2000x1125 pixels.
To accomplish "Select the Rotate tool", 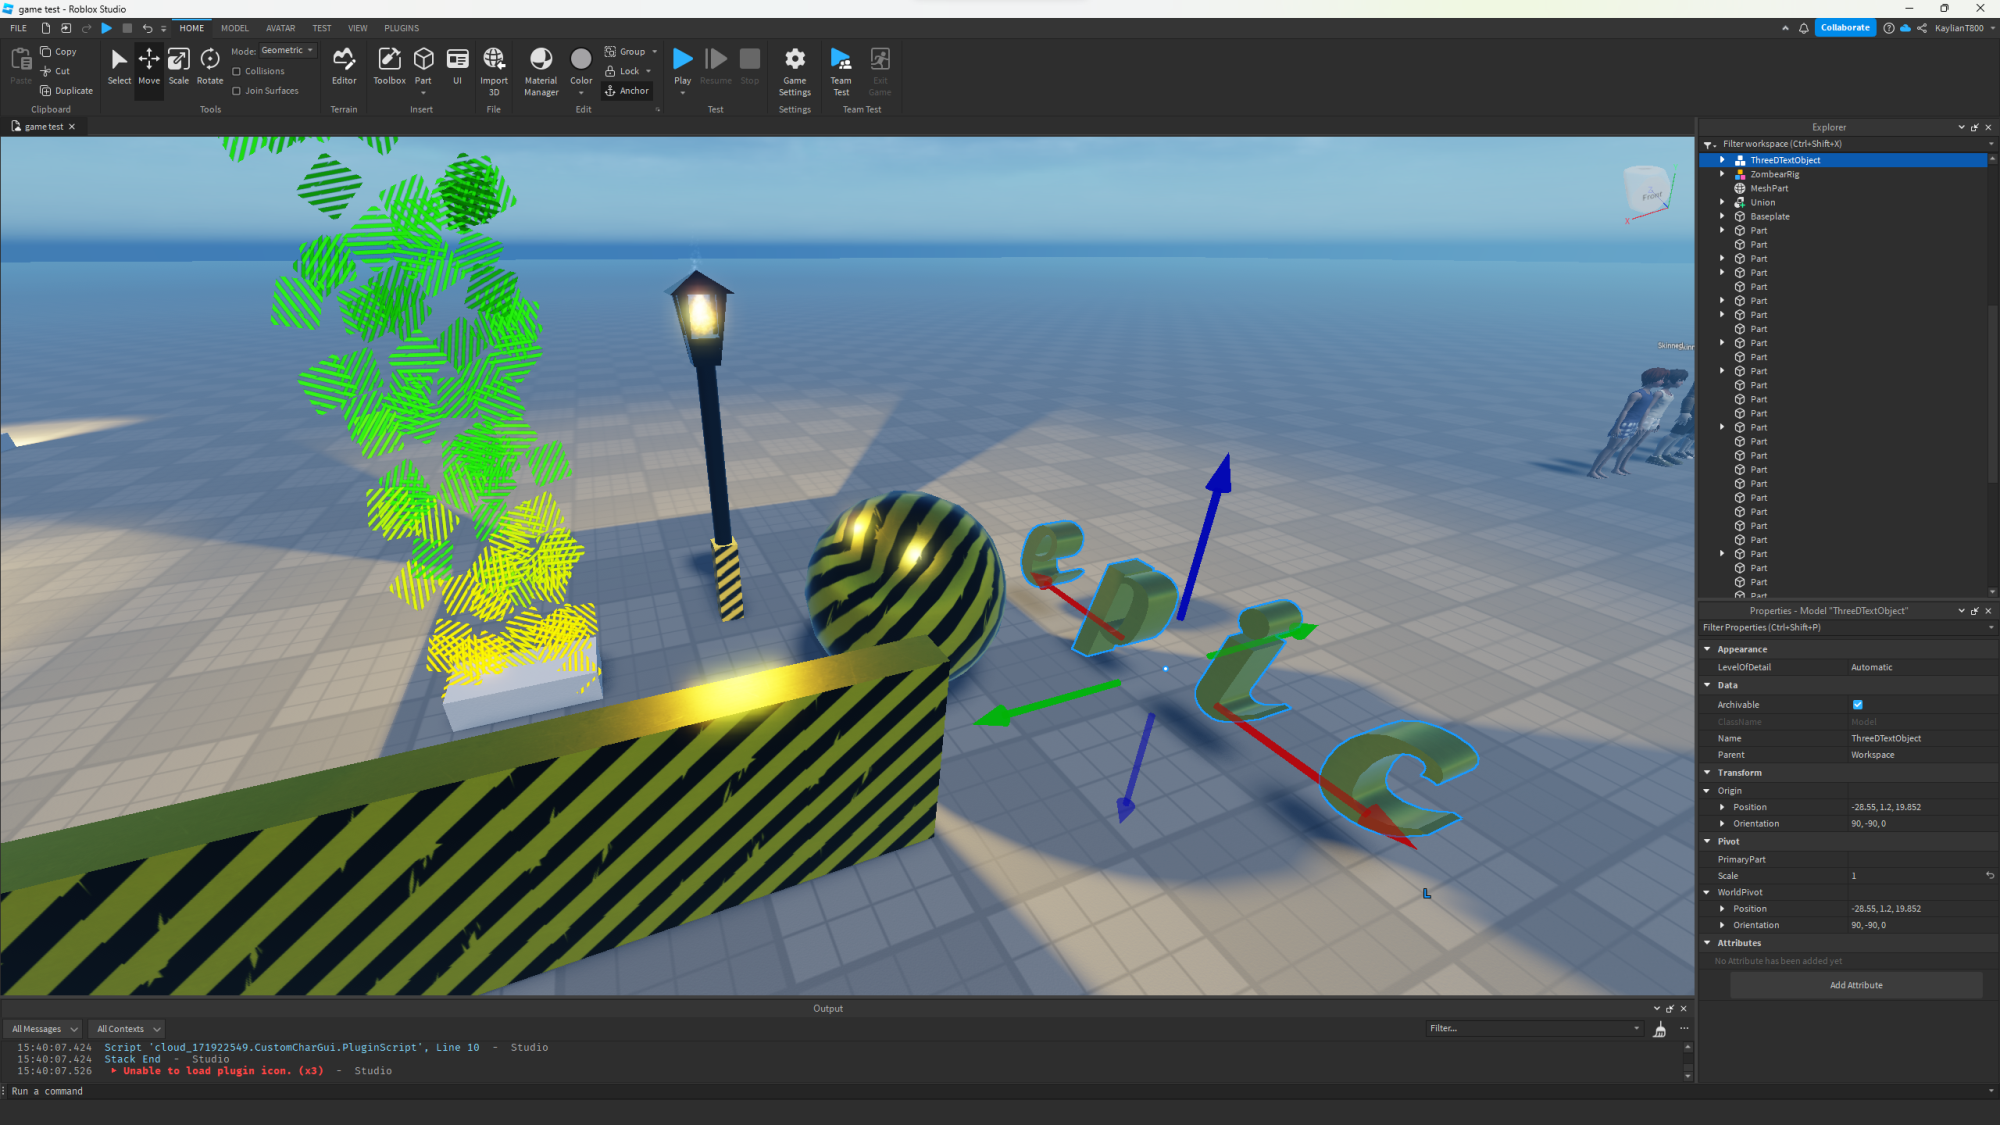I will (x=209, y=67).
